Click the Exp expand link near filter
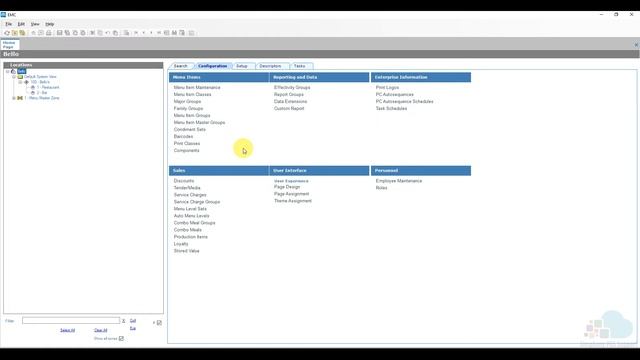 click(133, 328)
